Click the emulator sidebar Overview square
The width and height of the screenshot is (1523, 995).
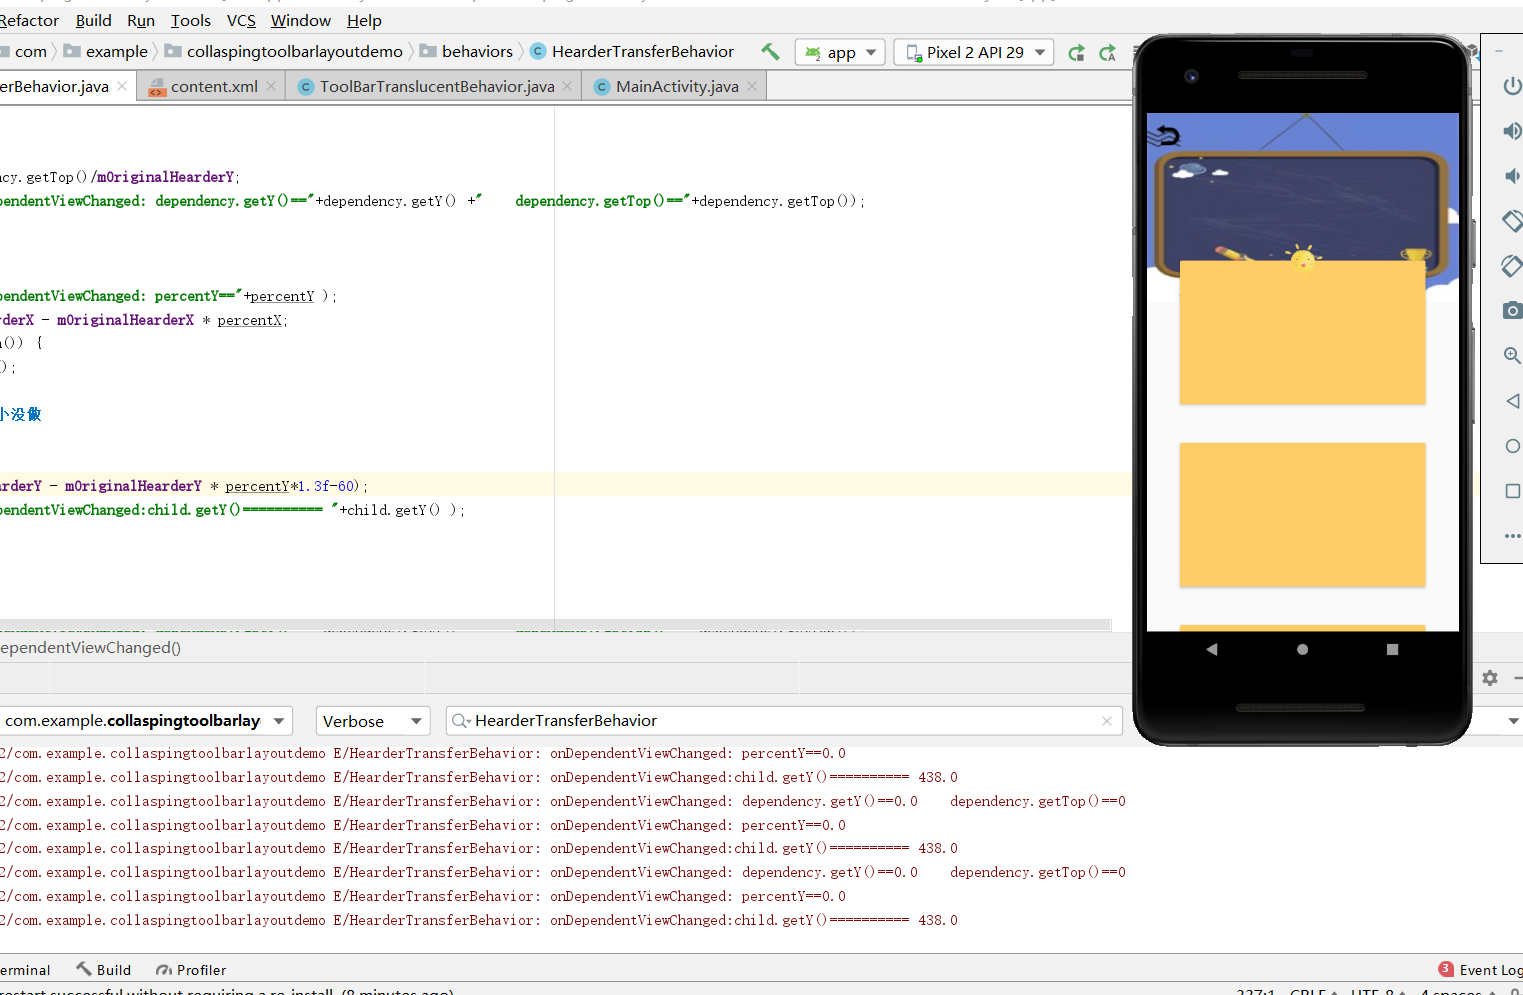[1512, 491]
